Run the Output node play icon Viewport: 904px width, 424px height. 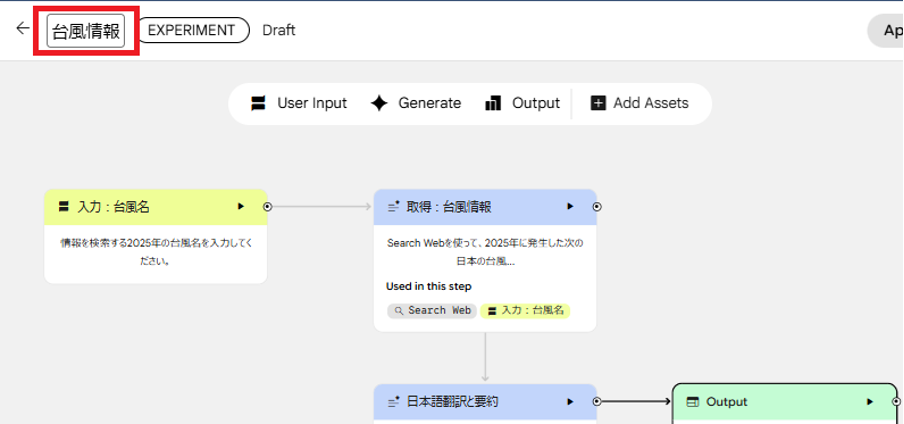[869, 402]
